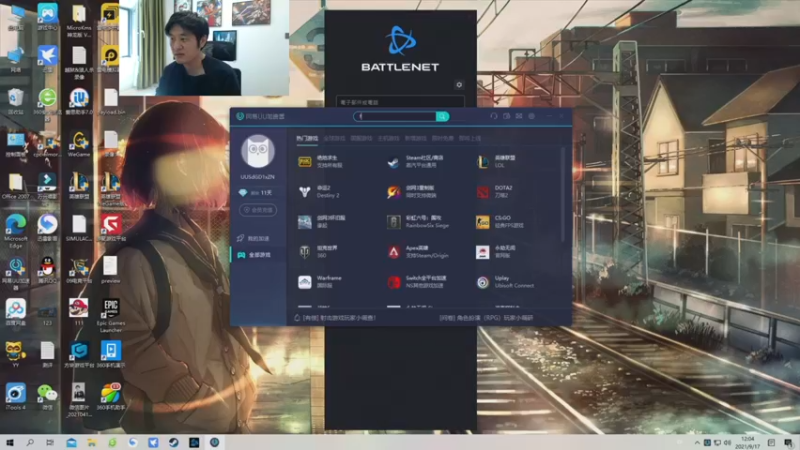Viewport: 800px width, 450px height.
Task: Select the Uplay Ubisoft Connect entry
Action: [x=505, y=282]
